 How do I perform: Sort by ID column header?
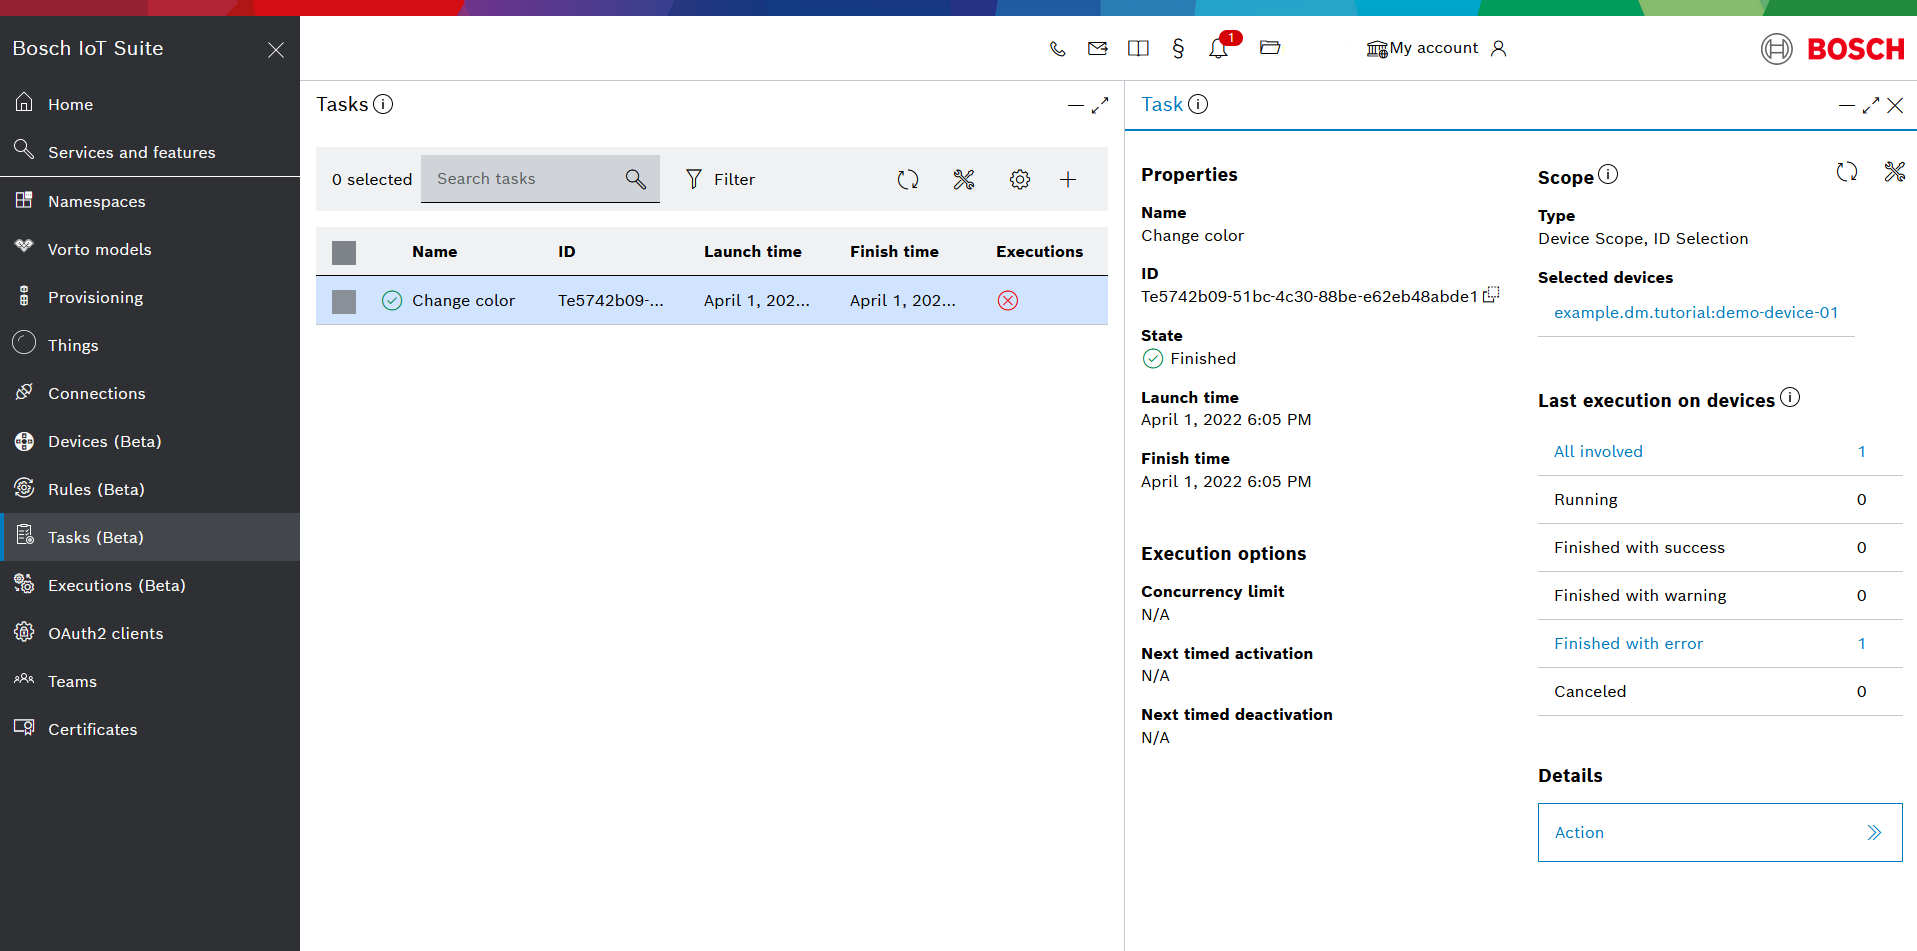click(x=567, y=252)
